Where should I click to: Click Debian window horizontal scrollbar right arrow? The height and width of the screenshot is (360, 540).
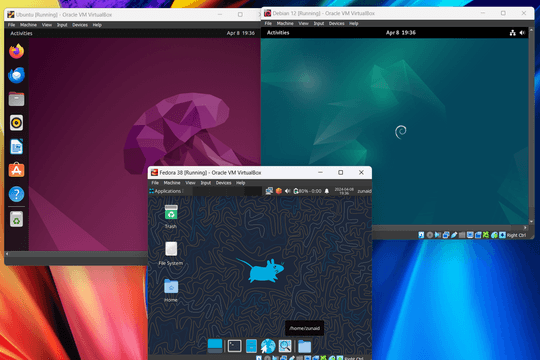point(525,228)
